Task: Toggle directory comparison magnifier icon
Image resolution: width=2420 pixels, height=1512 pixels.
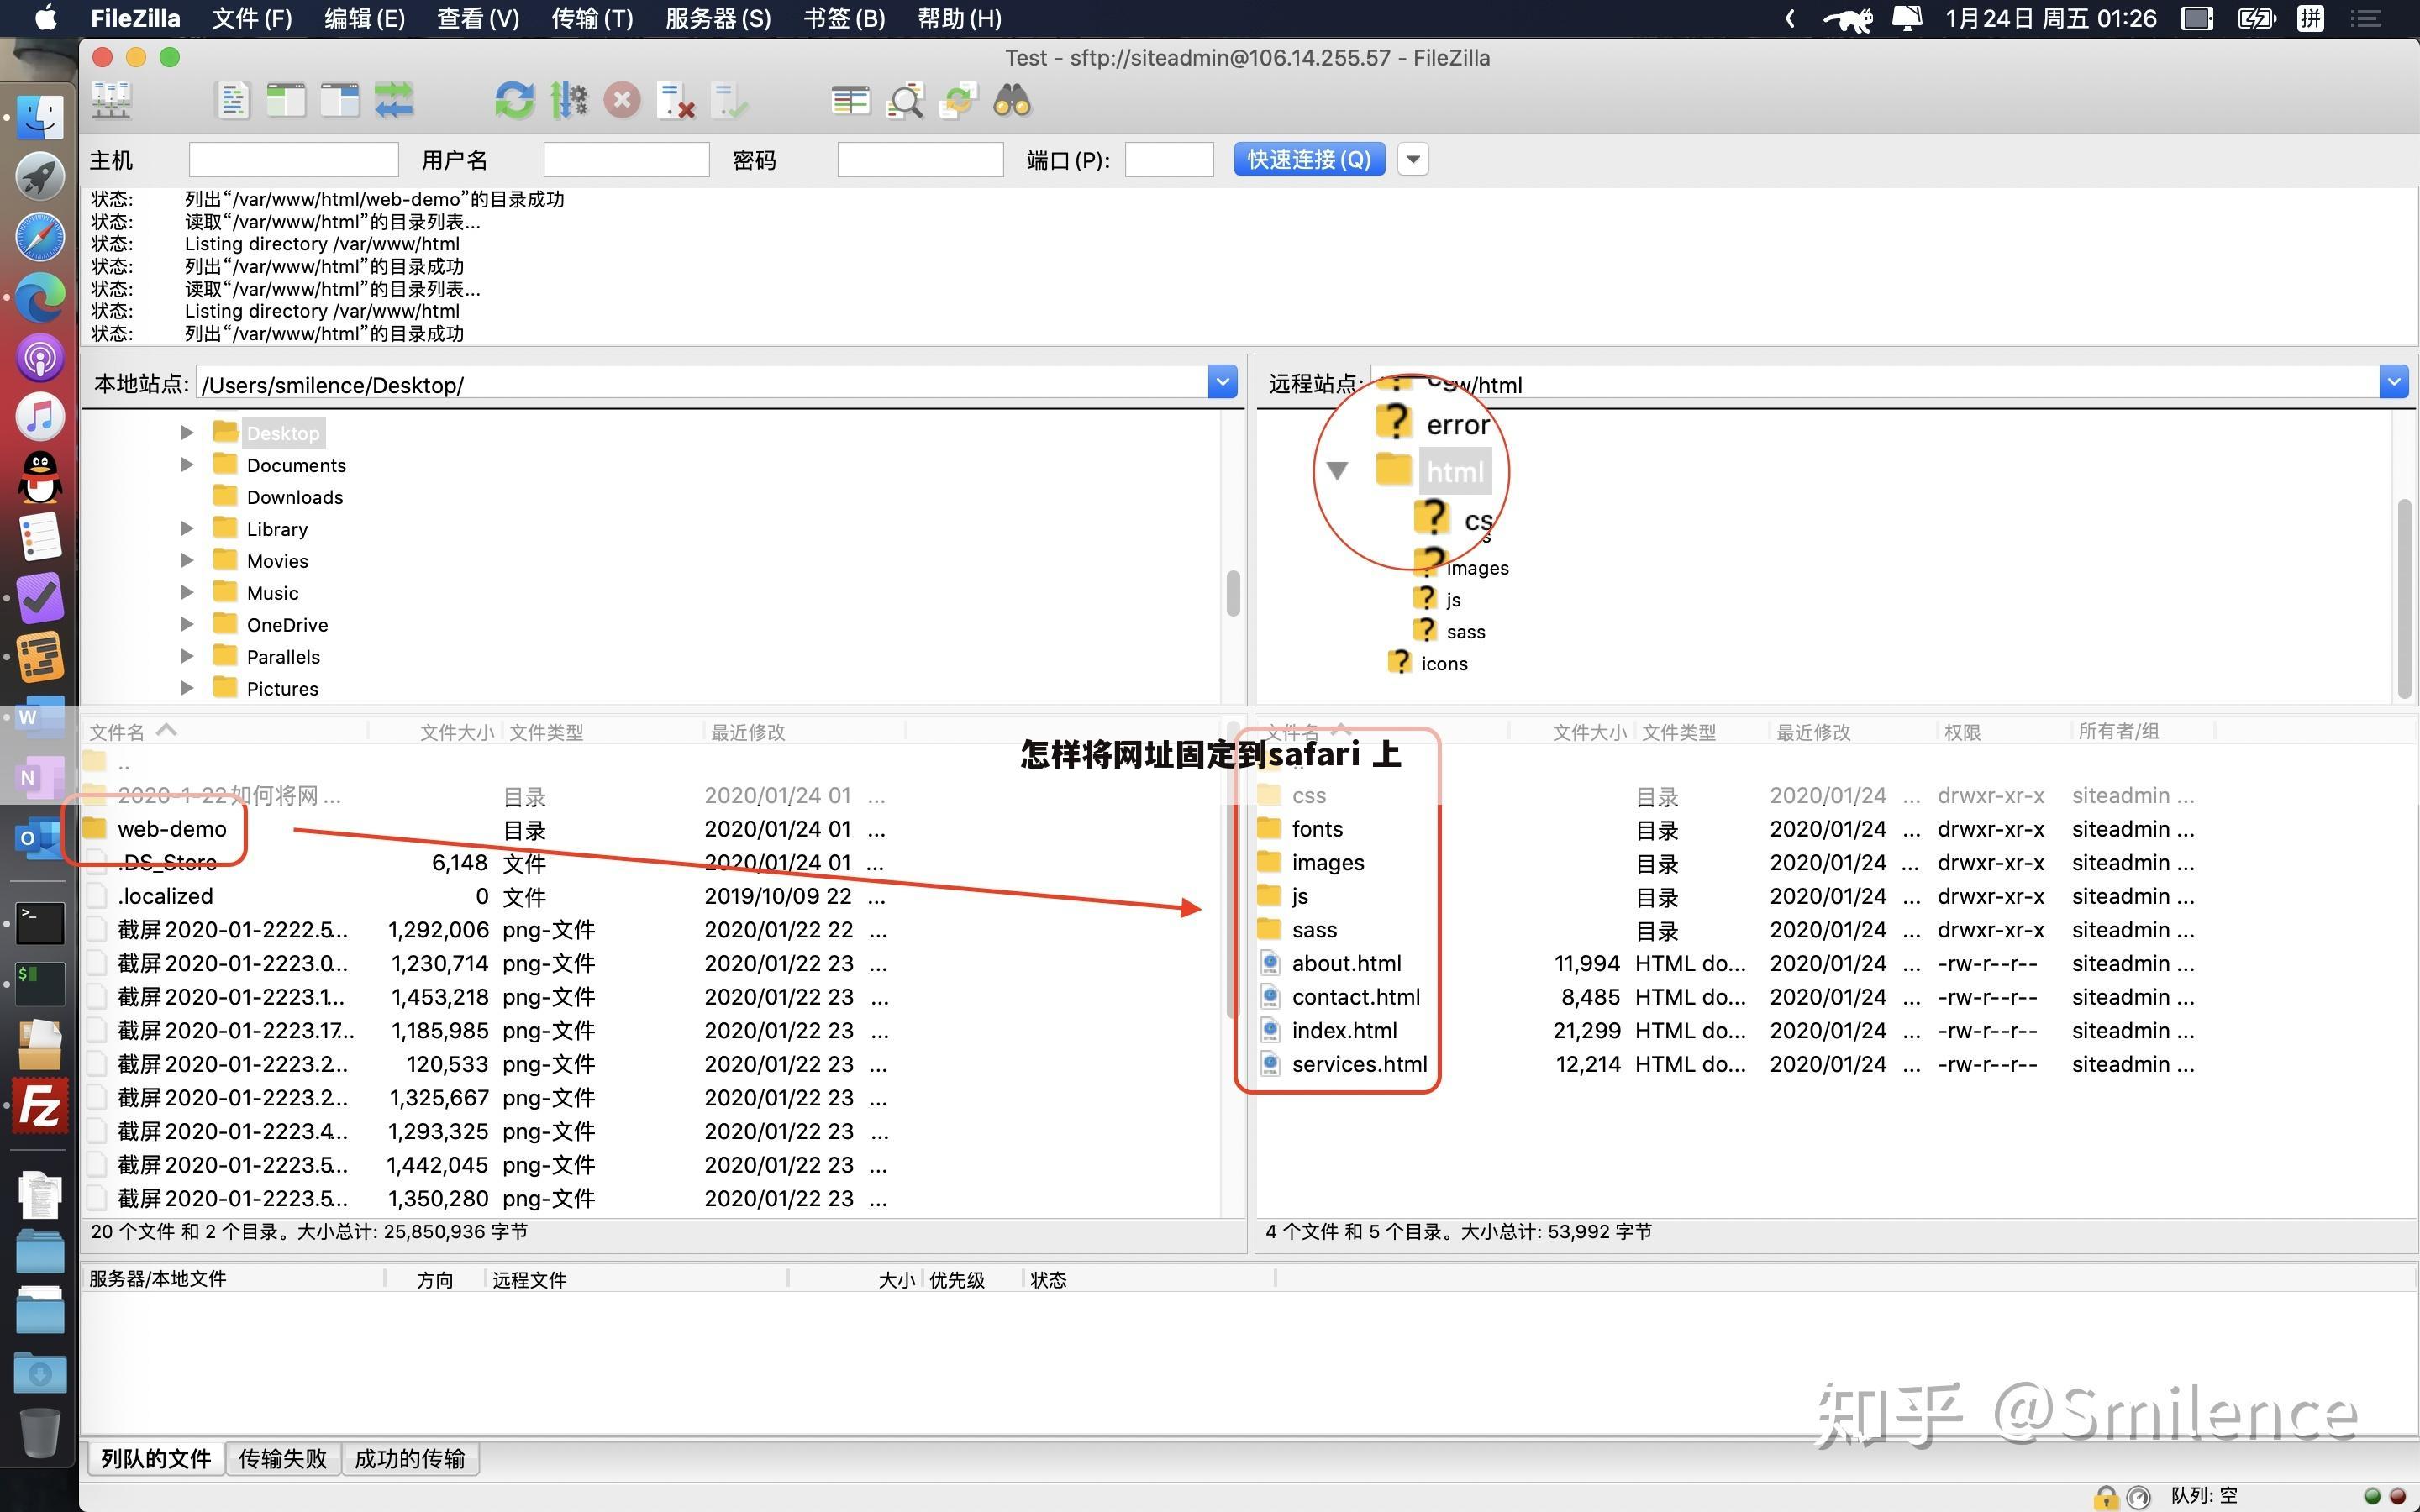Action: 904,101
